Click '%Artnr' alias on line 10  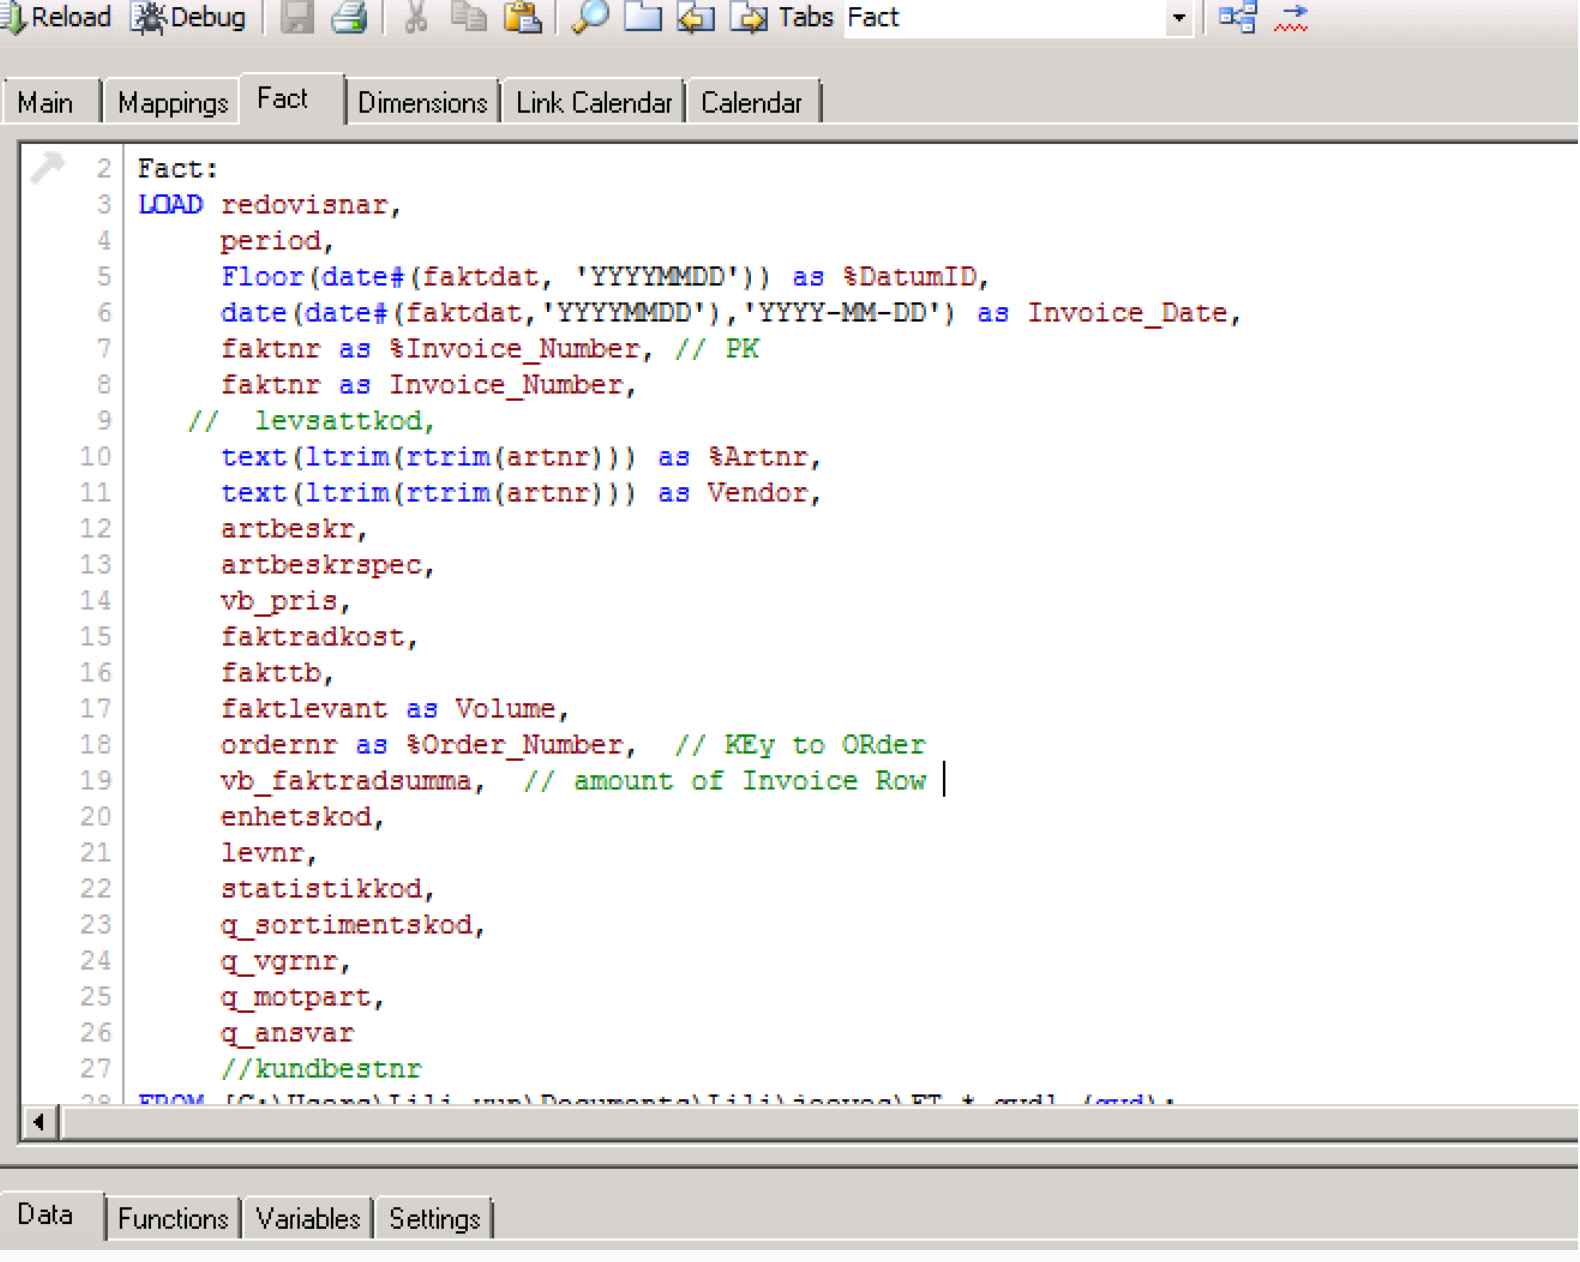click(758, 457)
